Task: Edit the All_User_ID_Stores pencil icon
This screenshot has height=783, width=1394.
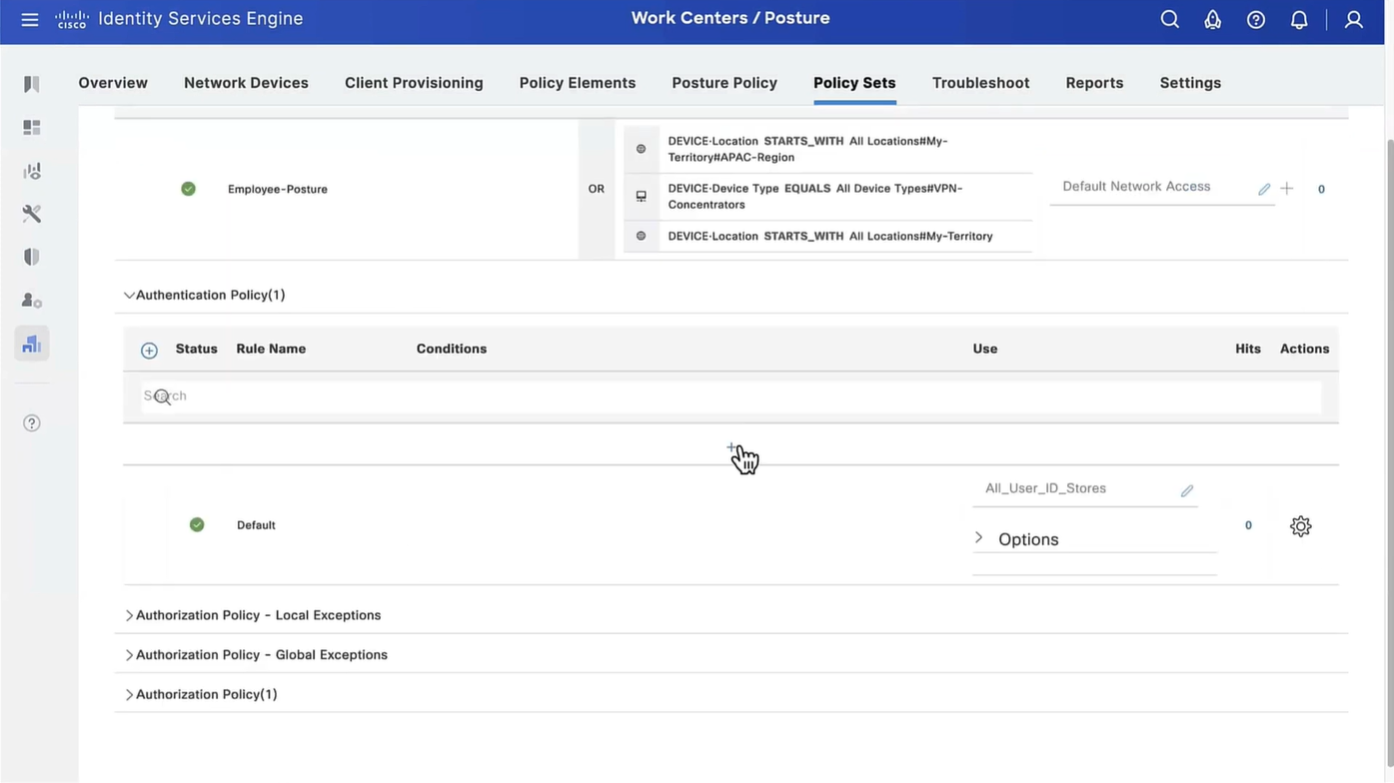Action: [x=1187, y=490]
